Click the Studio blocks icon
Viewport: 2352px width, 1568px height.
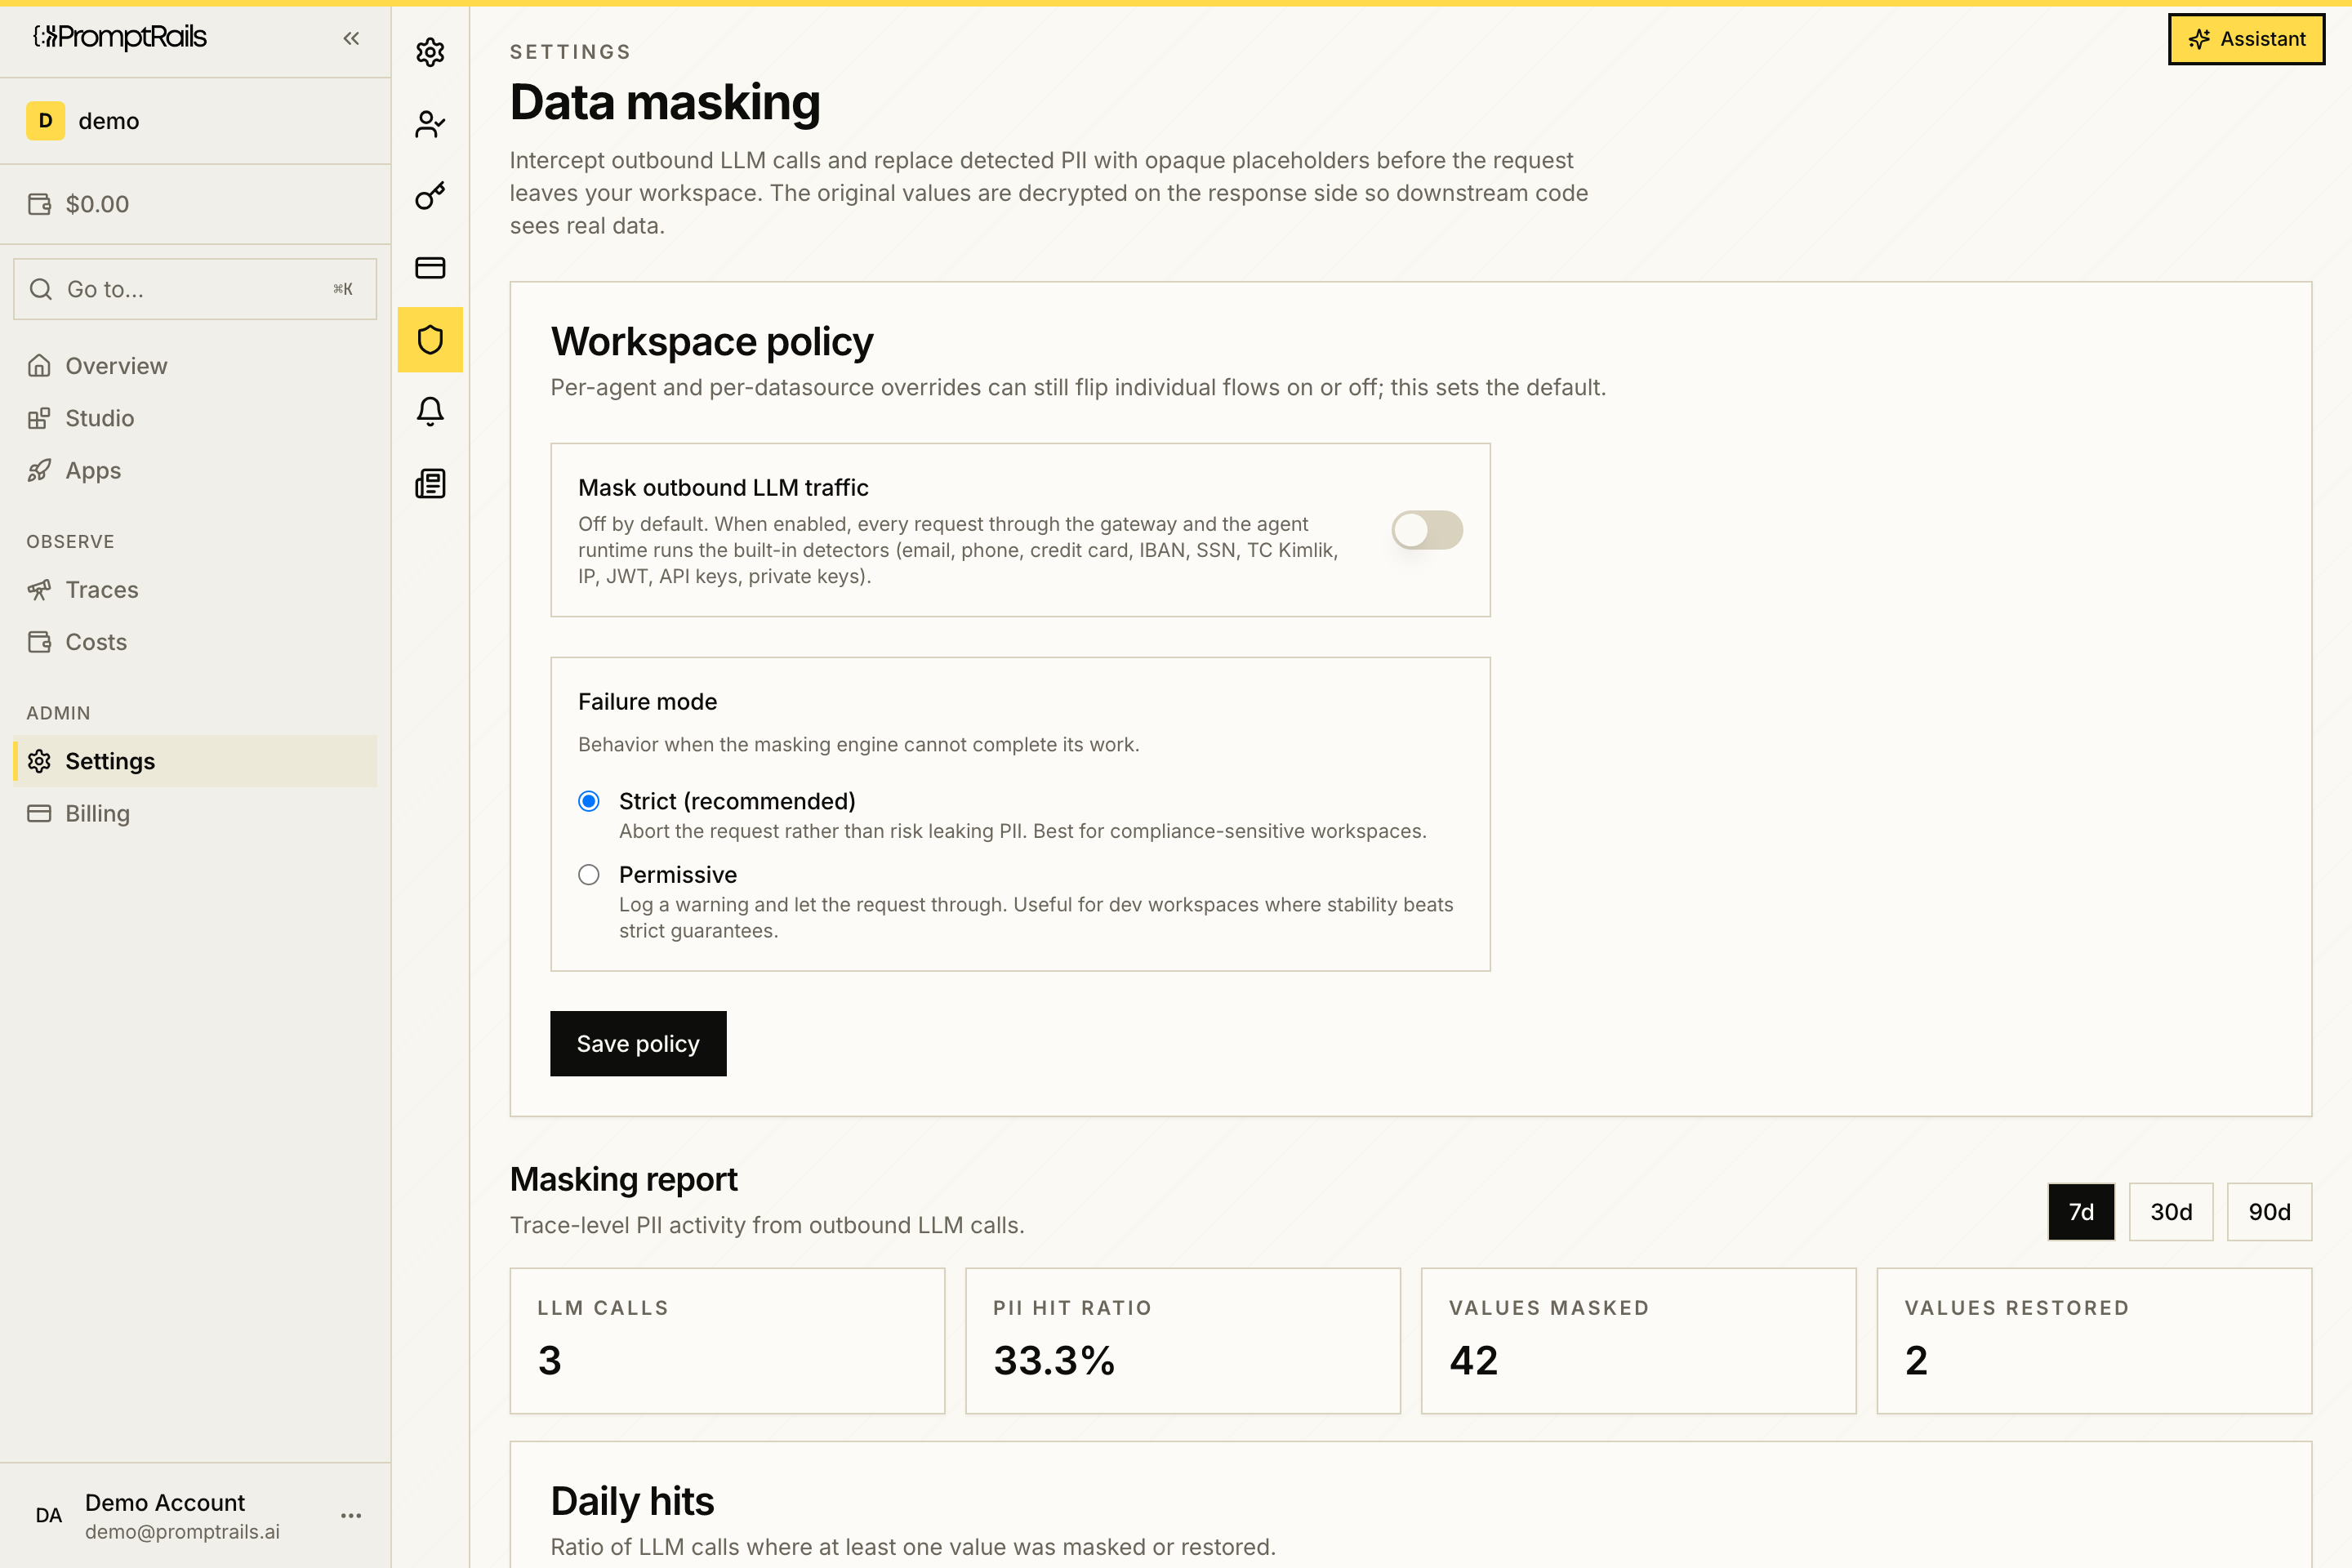click(39, 418)
